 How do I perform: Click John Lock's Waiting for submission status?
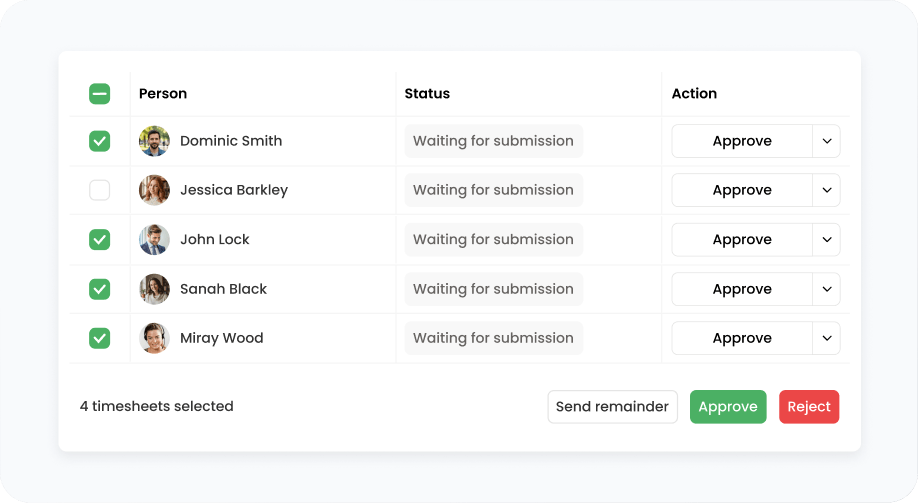(x=494, y=239)
